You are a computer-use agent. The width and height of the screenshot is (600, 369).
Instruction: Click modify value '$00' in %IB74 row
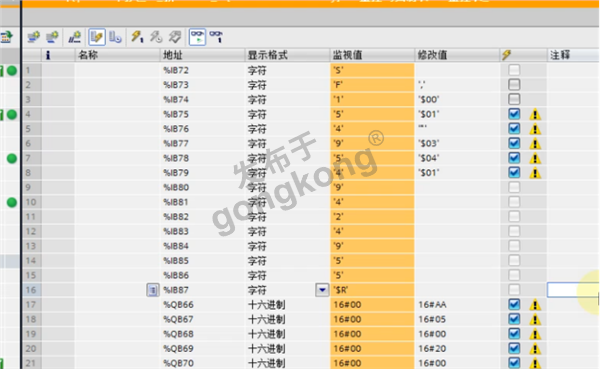coord(428,100)
